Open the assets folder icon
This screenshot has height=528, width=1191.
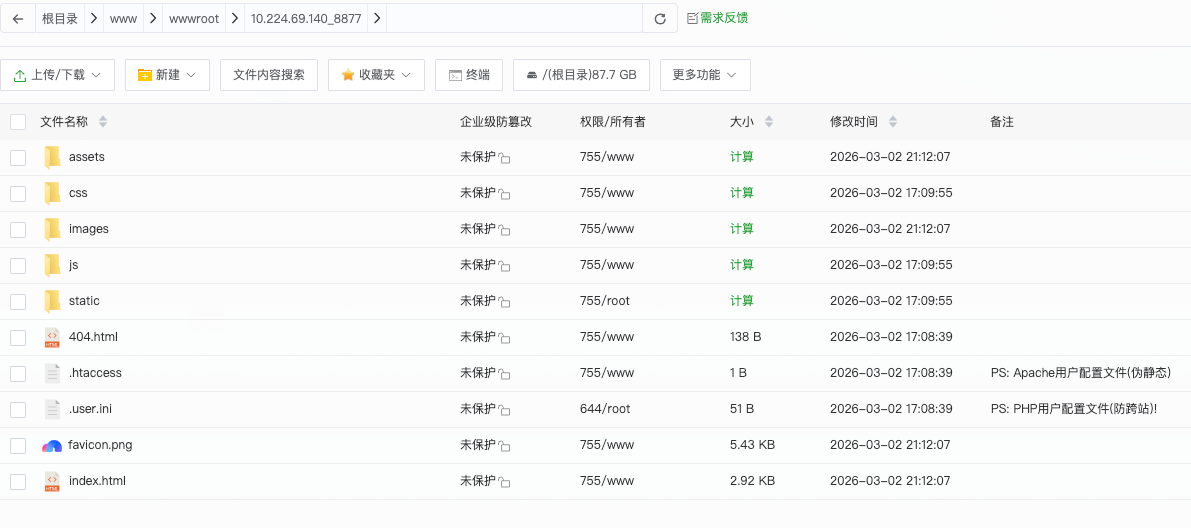coord(52,157)
